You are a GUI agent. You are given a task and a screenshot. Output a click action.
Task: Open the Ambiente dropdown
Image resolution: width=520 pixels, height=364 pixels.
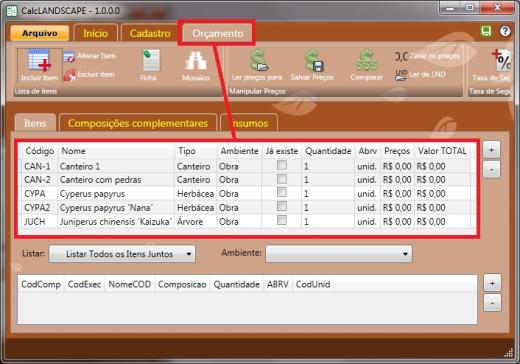(x=339, y=254)
